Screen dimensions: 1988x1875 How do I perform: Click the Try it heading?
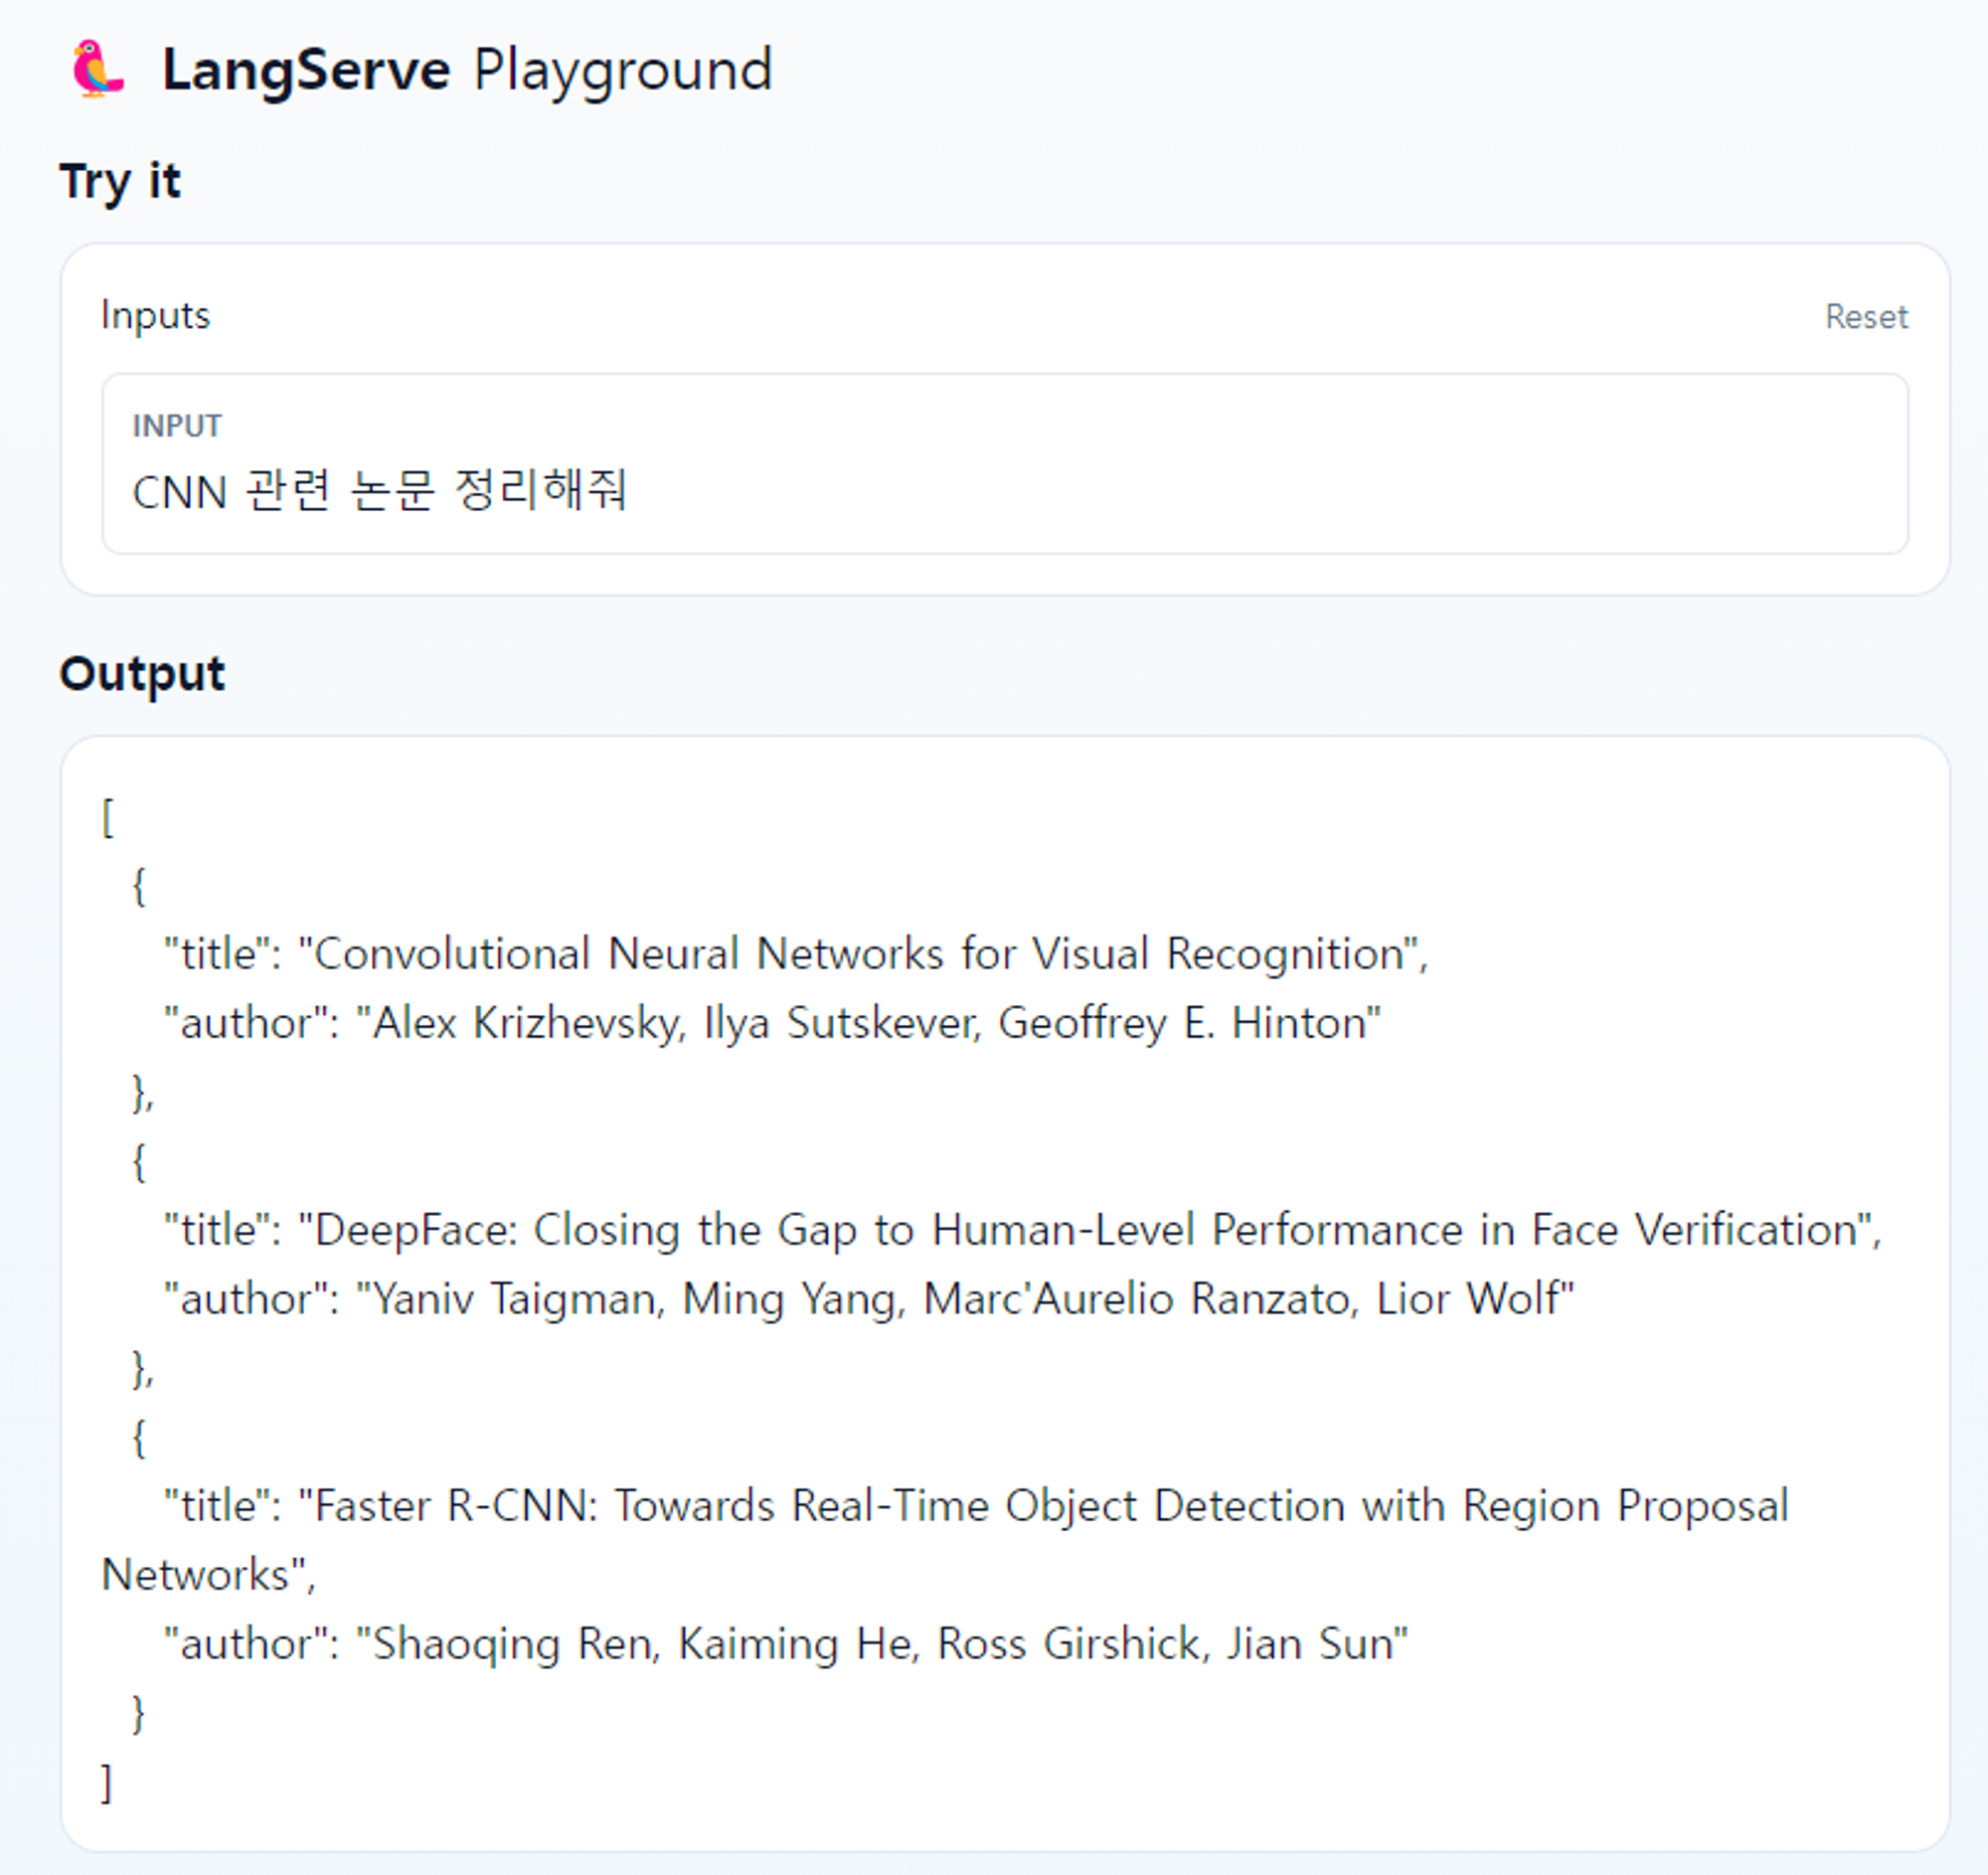[x=120, y=181]
